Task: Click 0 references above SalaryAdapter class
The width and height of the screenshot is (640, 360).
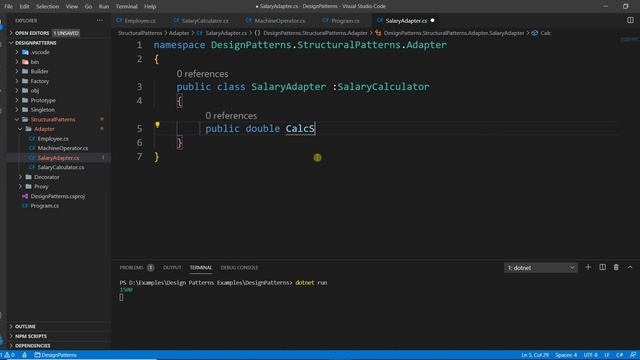Action: (x=202, y=74)
